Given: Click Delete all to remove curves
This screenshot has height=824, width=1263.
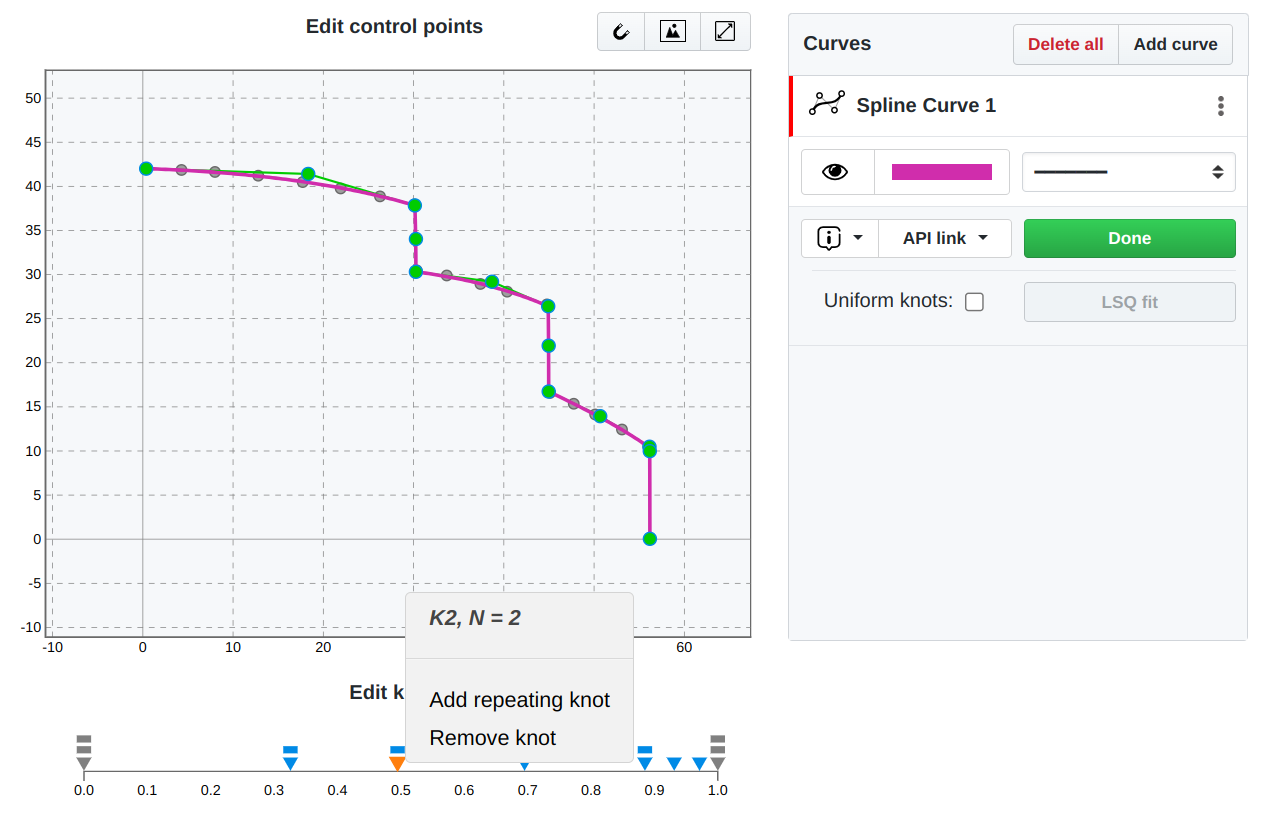Looking at the screenshot, I should point(1064,44).
